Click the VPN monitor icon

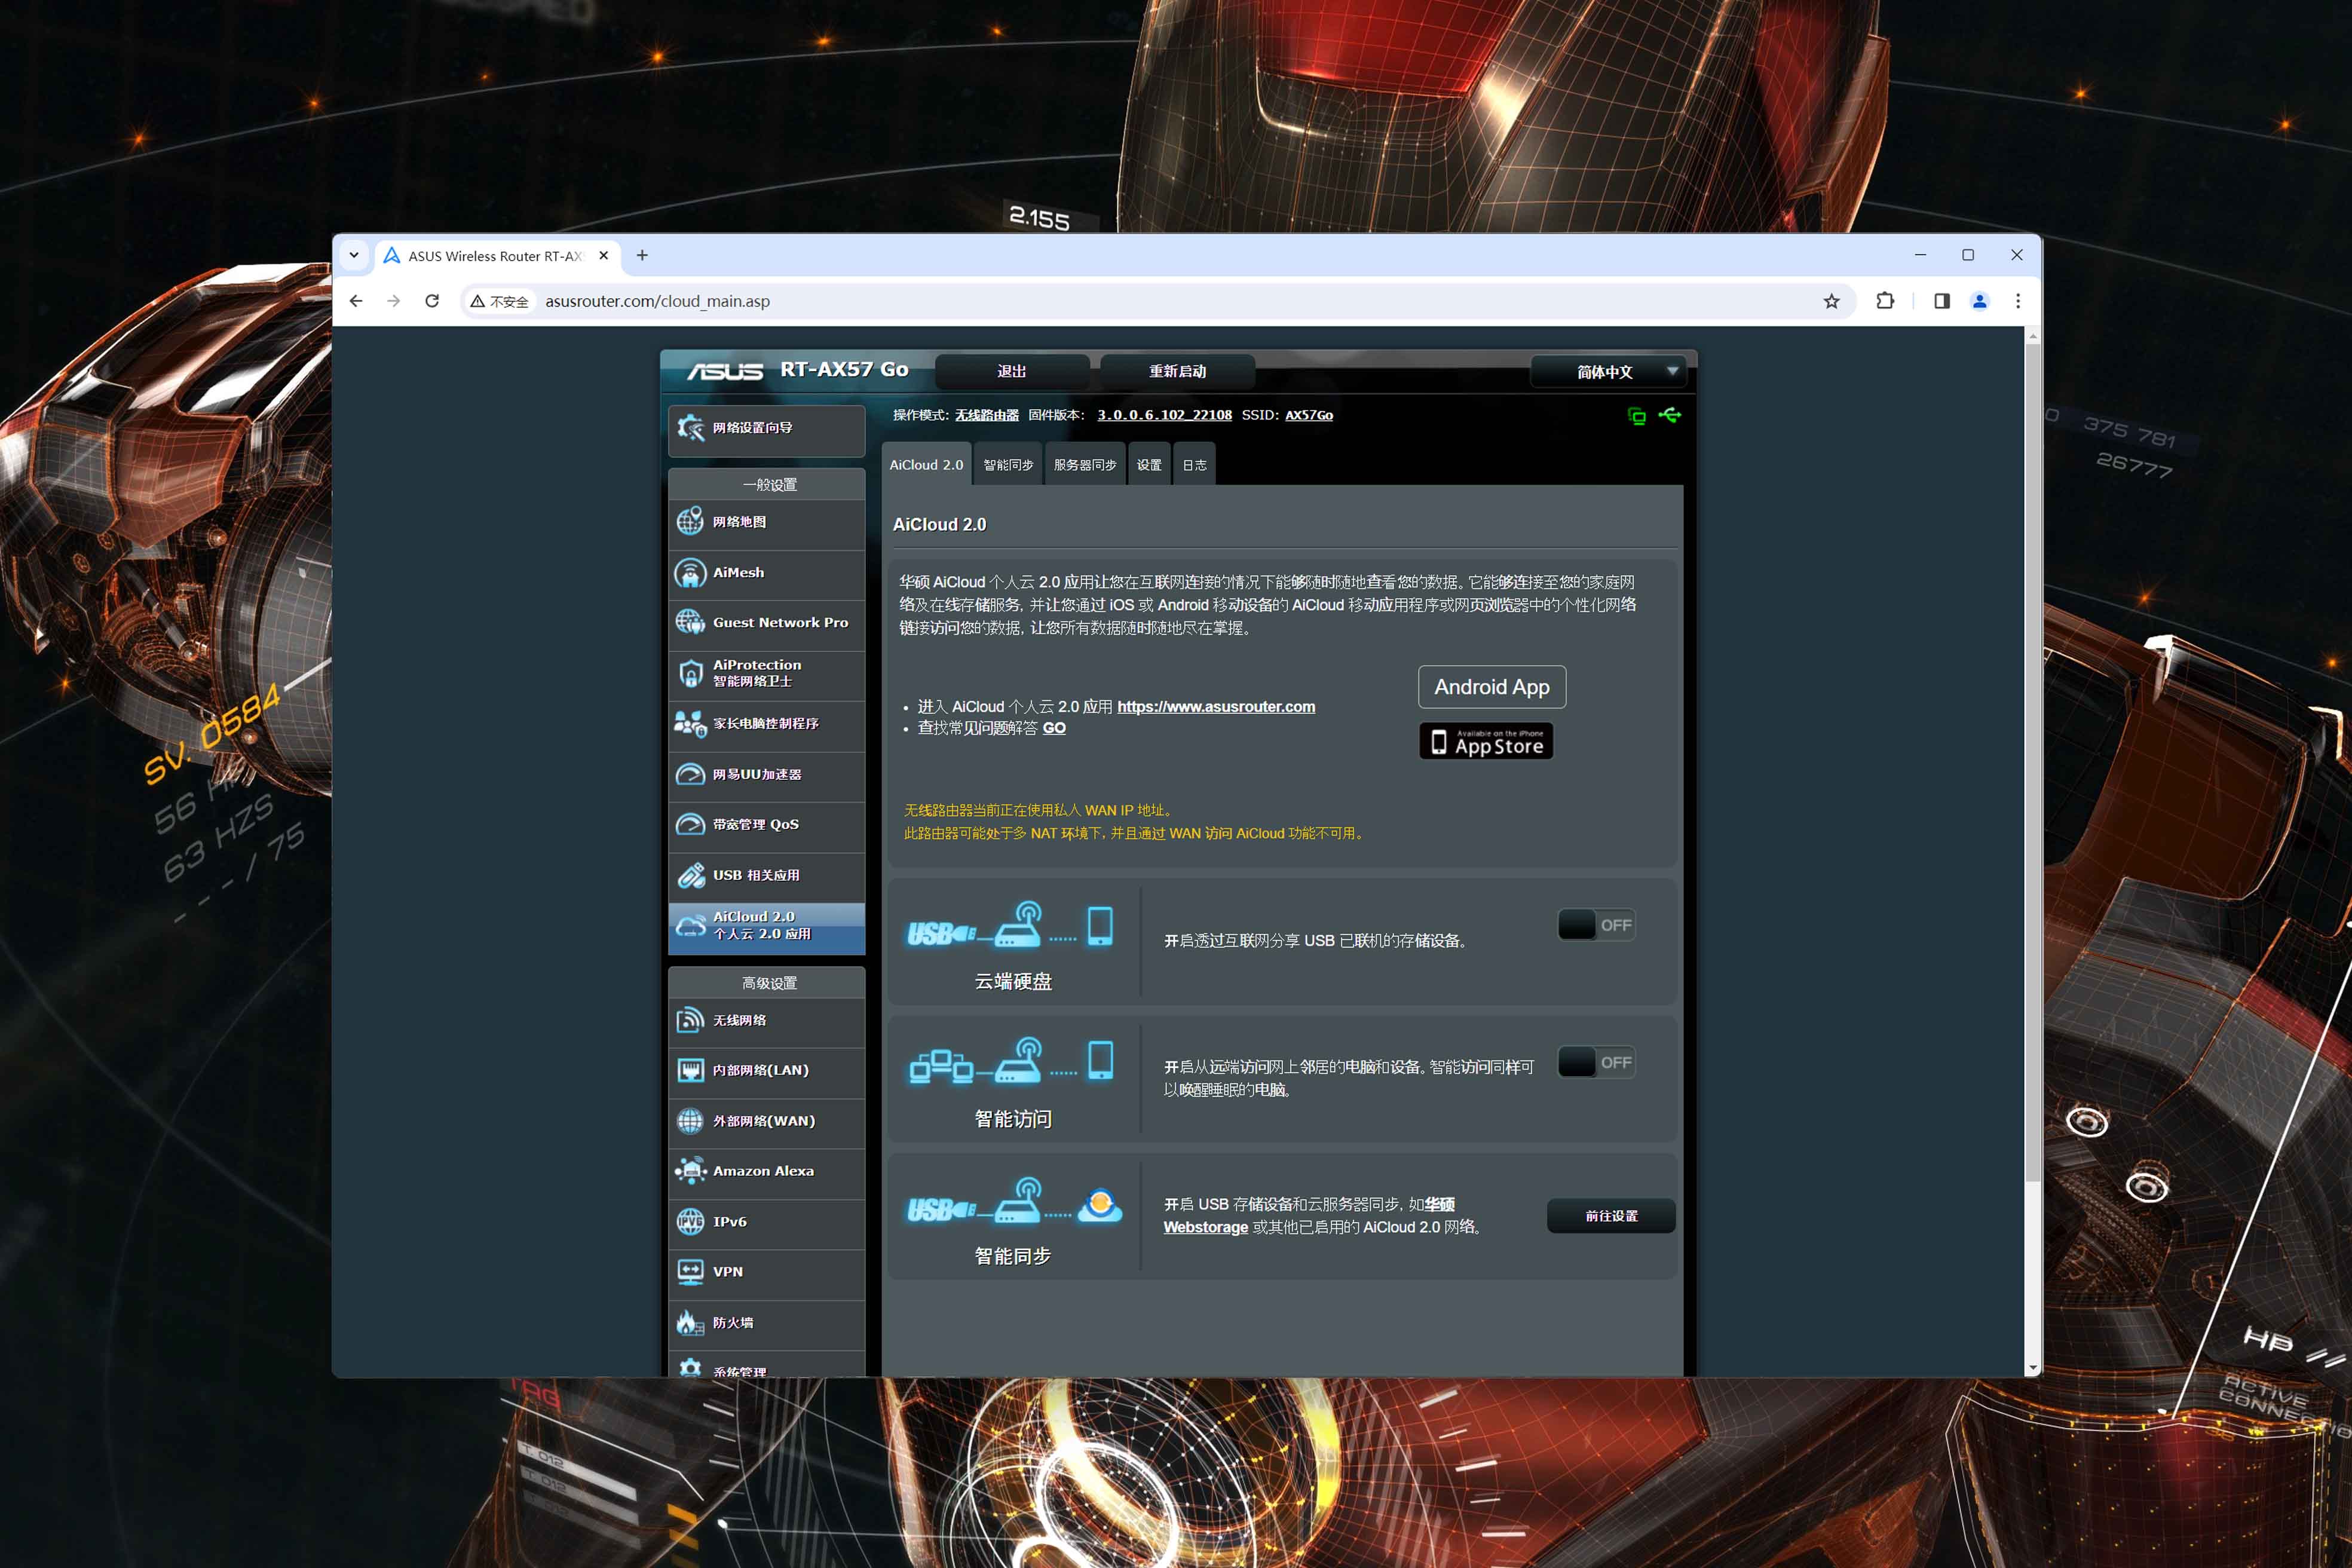point(690,1272)
